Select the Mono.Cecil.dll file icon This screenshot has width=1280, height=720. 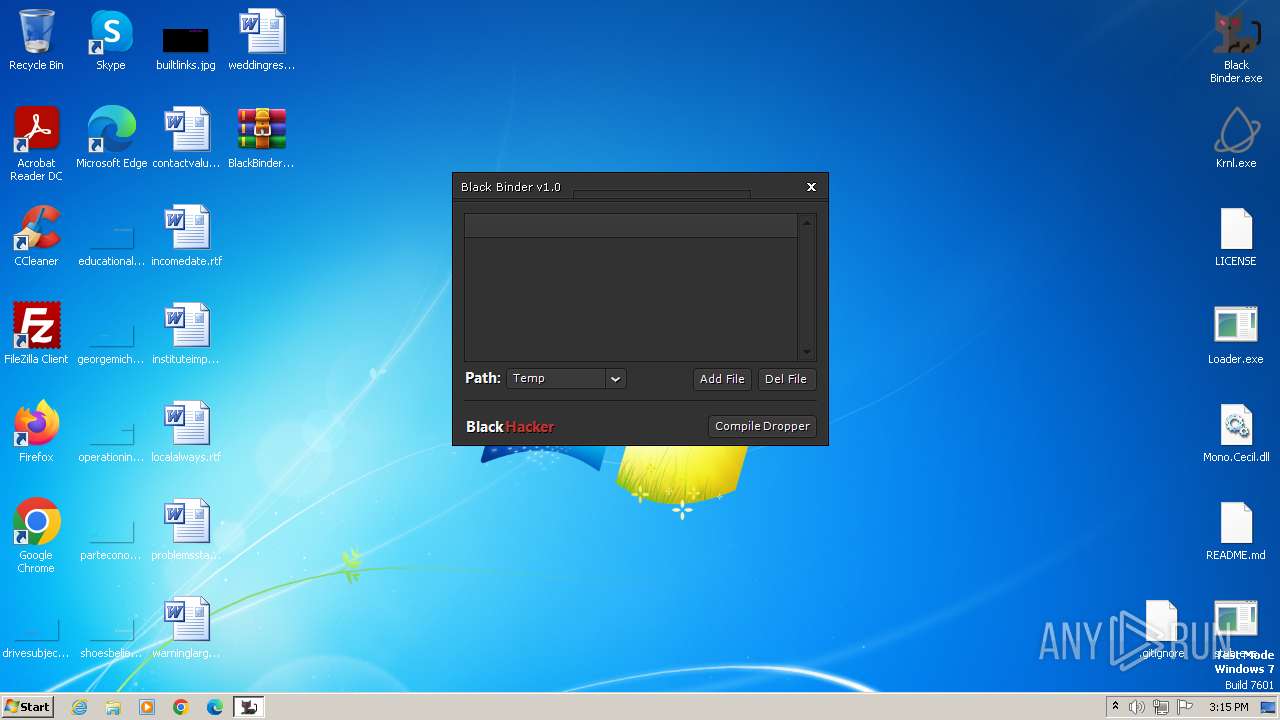1236,432
